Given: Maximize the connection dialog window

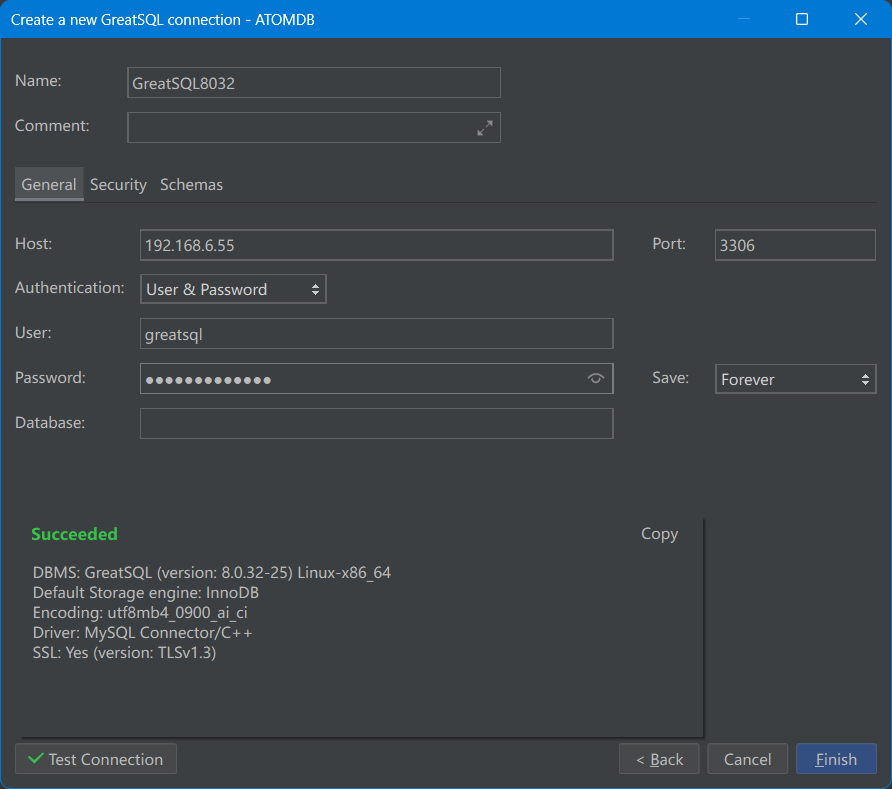Looking at the screenshot, I should tap(802, 19).
